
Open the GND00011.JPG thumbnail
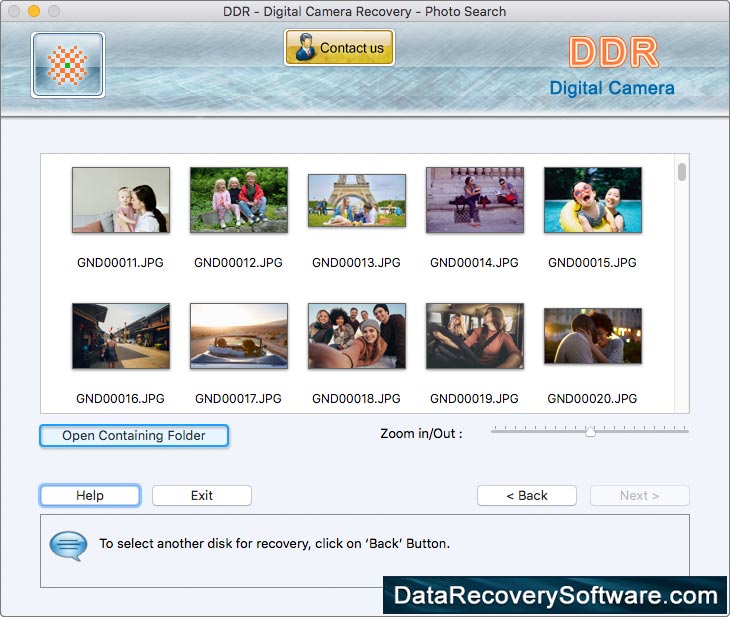[121, 200]
